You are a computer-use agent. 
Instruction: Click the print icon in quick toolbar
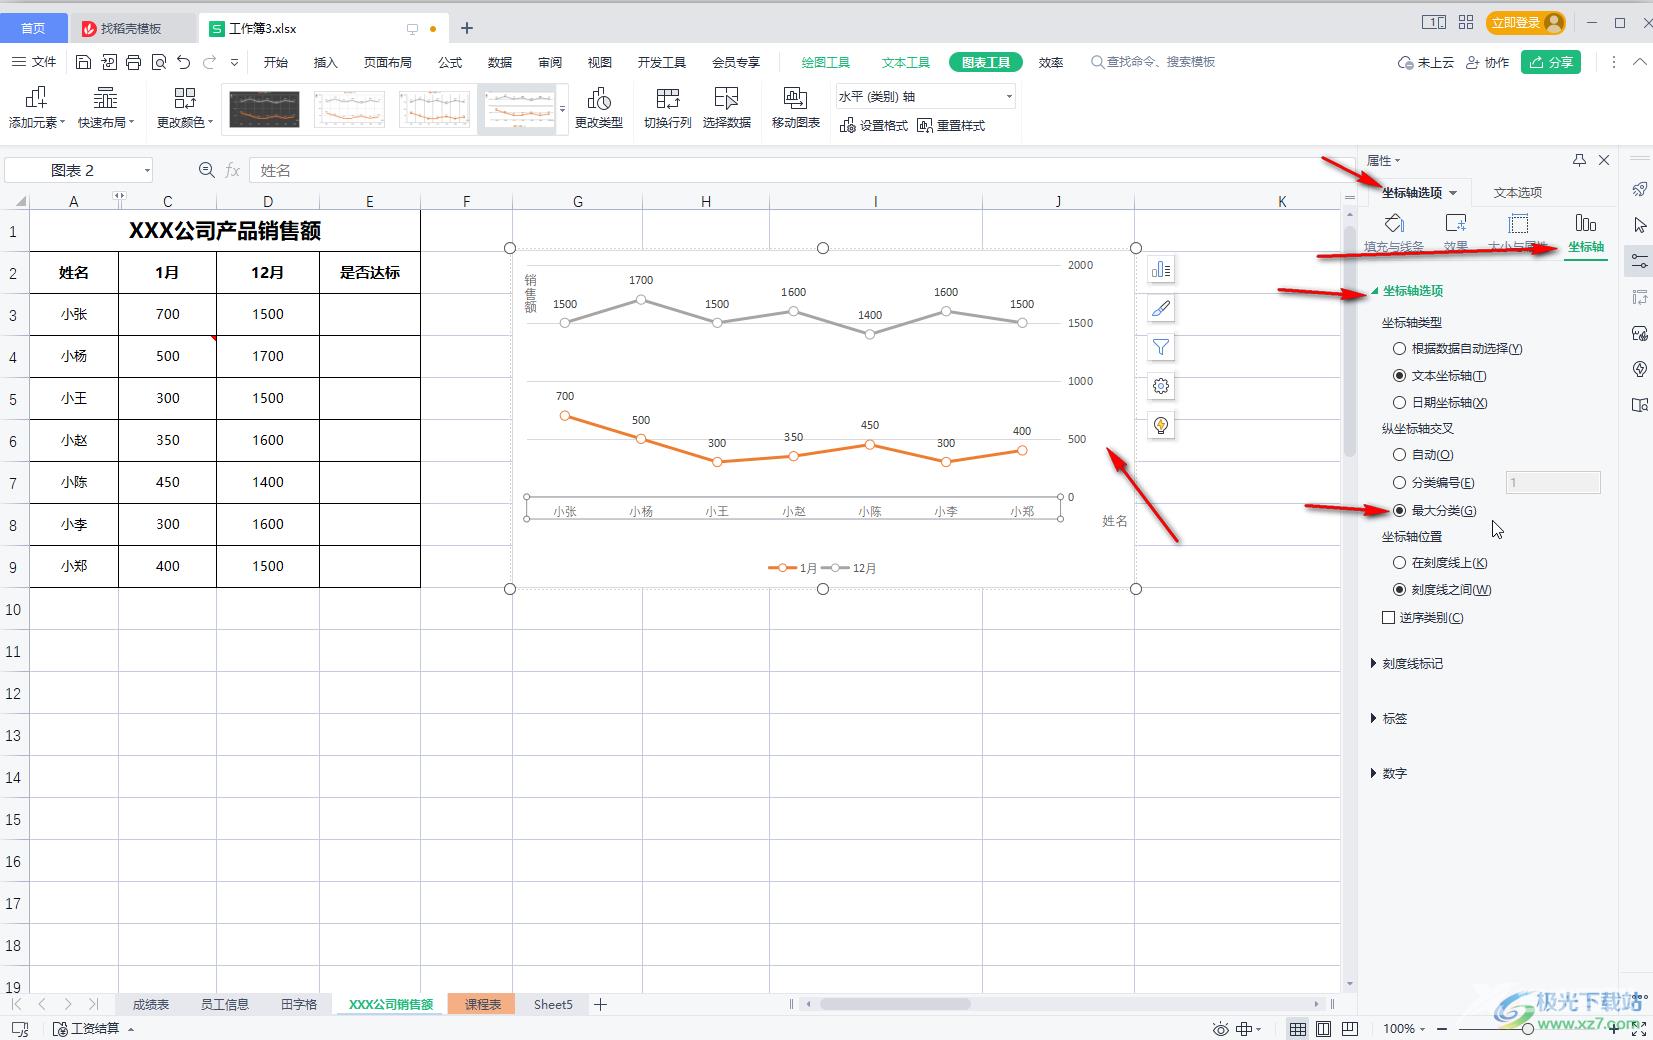(133, 62)
